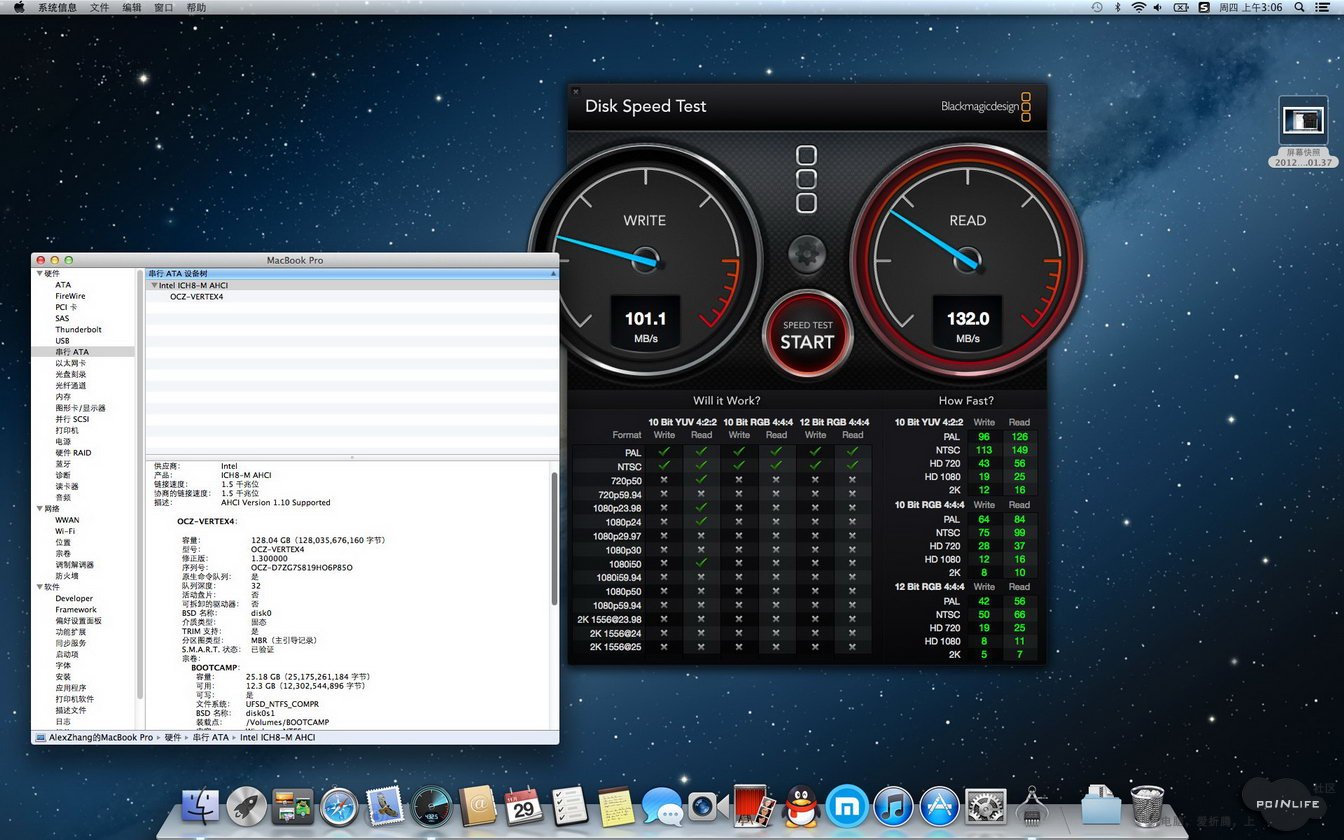Image resolution: width=1344 pixels, height=840 pixels.
Task: Open Finder from the Dock
Action: (x=201, y=806)
